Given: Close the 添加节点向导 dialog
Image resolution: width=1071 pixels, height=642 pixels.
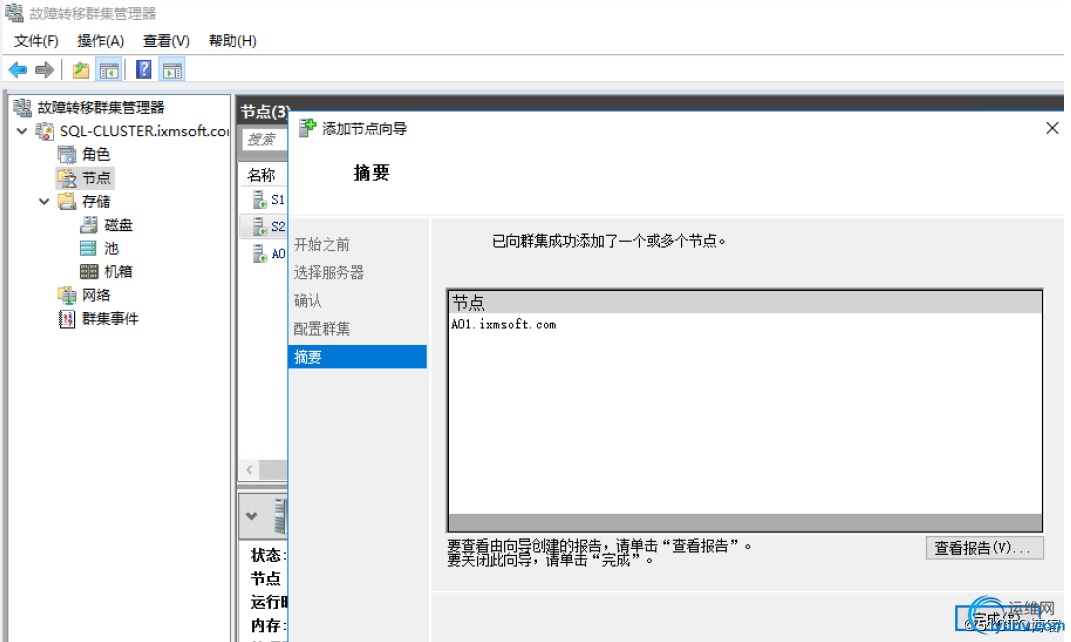Looking at the screenshot, I should (x=1052, y=128).
